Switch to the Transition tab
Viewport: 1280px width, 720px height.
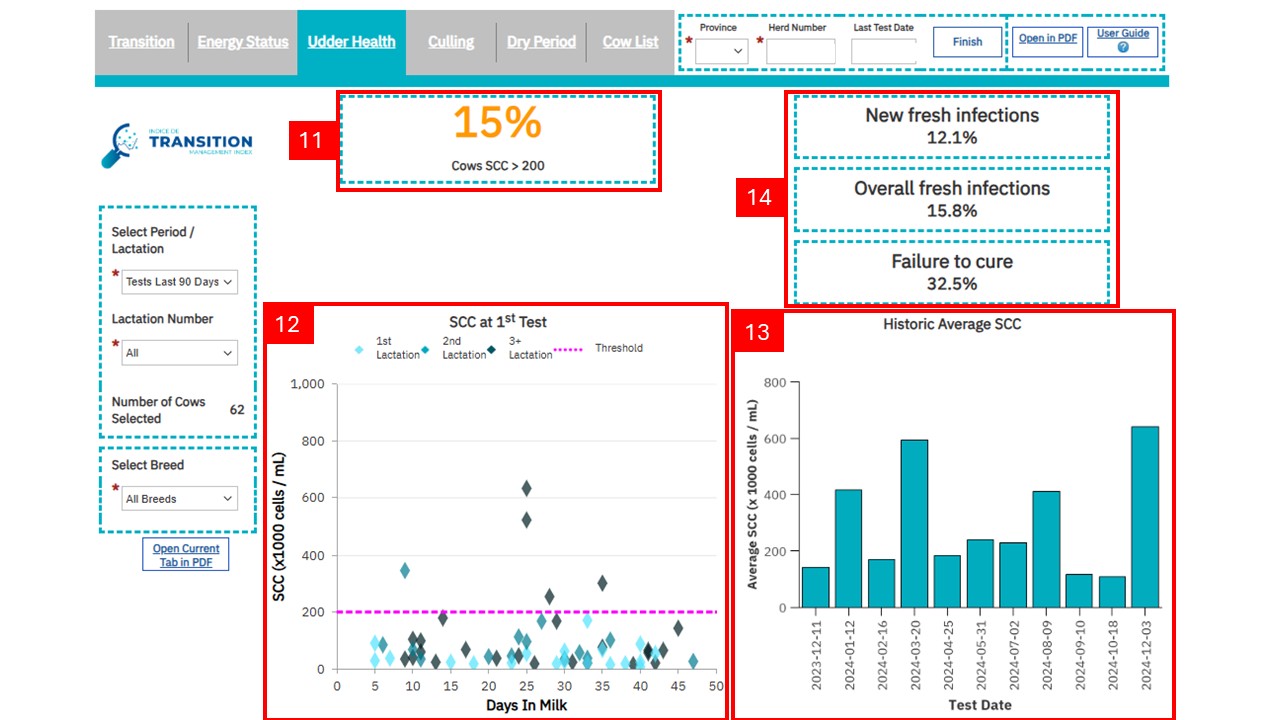point(141,42)
